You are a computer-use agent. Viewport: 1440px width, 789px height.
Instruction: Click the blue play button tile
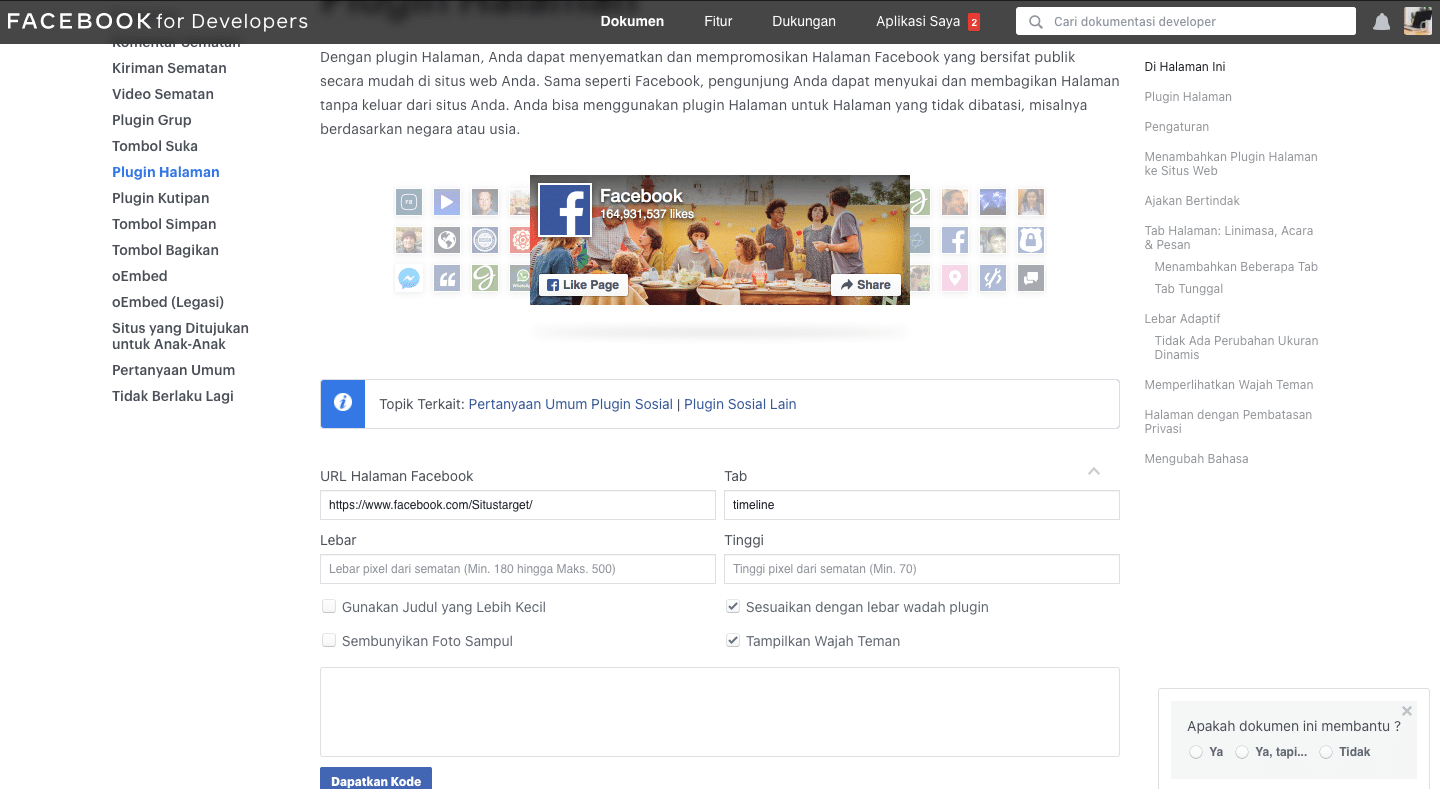[x=447, y=202]
